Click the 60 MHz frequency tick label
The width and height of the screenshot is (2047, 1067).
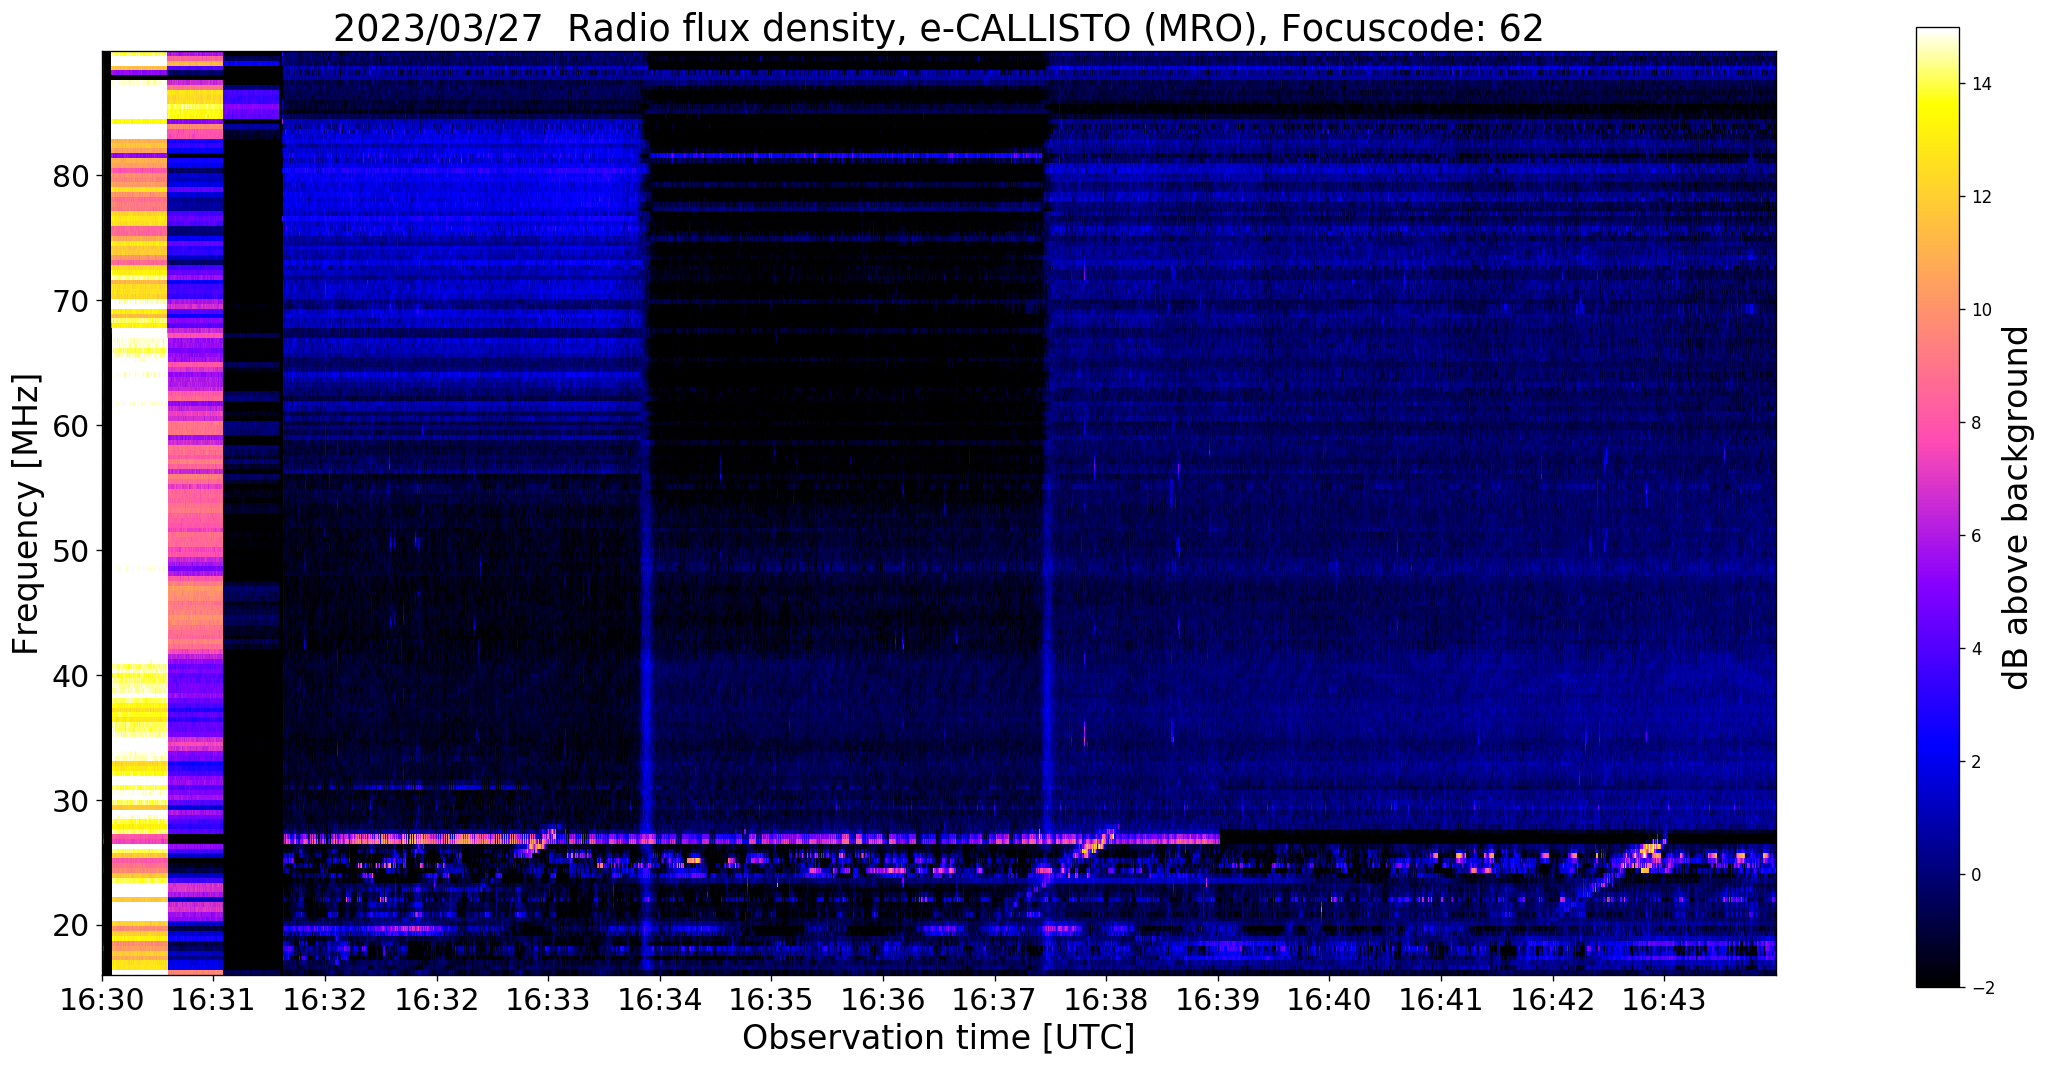(70, 426)
